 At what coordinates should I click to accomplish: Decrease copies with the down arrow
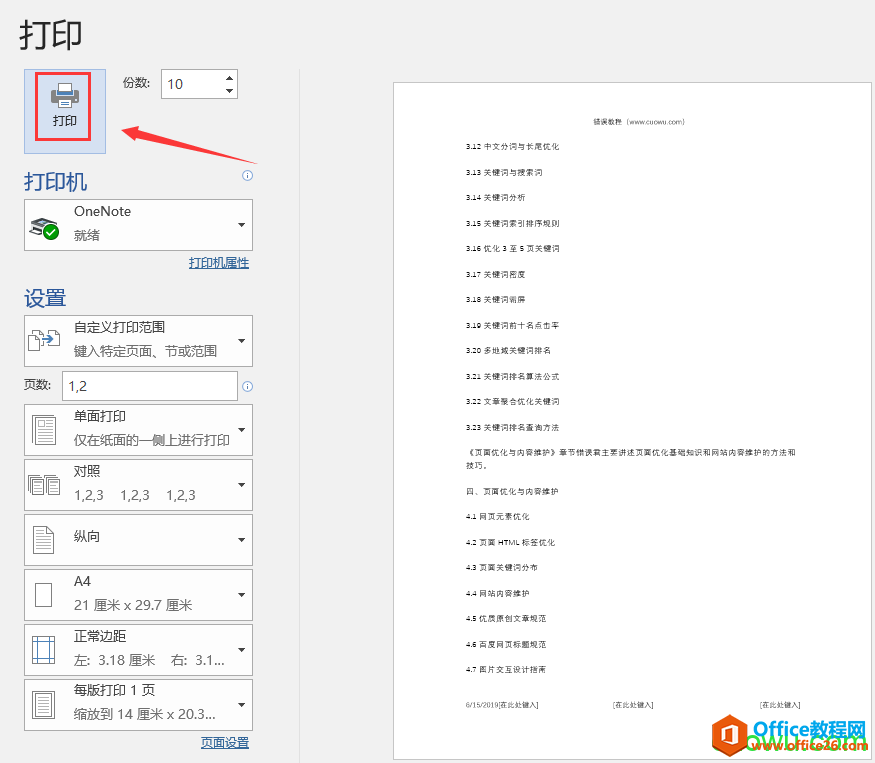click(x=230, y=91)
